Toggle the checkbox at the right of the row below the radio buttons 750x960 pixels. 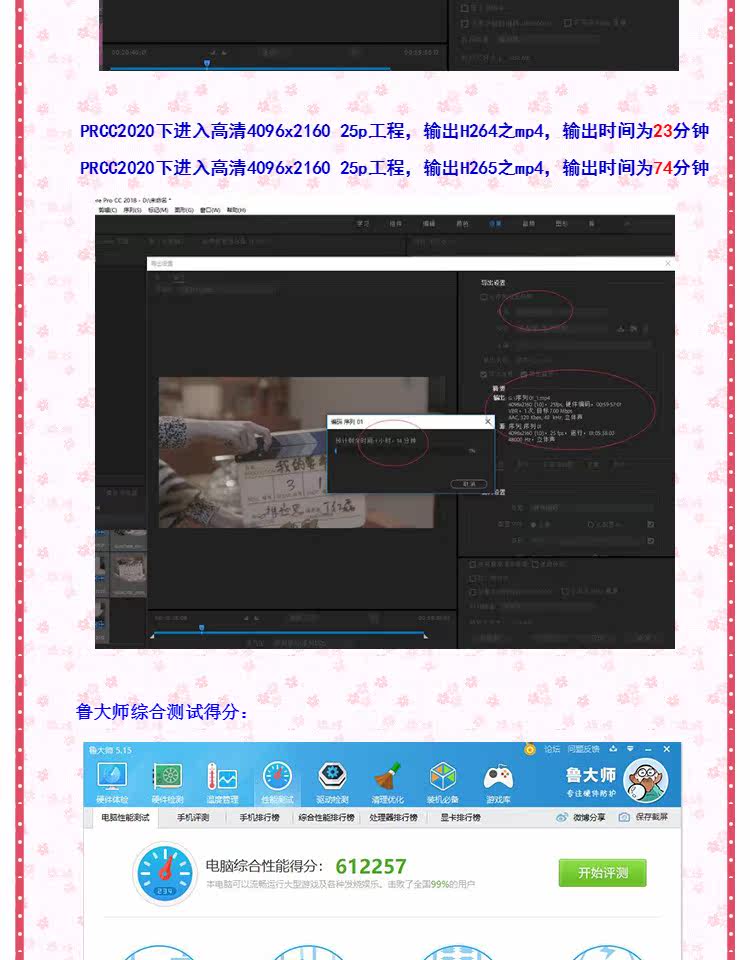(x=651, y=541)
